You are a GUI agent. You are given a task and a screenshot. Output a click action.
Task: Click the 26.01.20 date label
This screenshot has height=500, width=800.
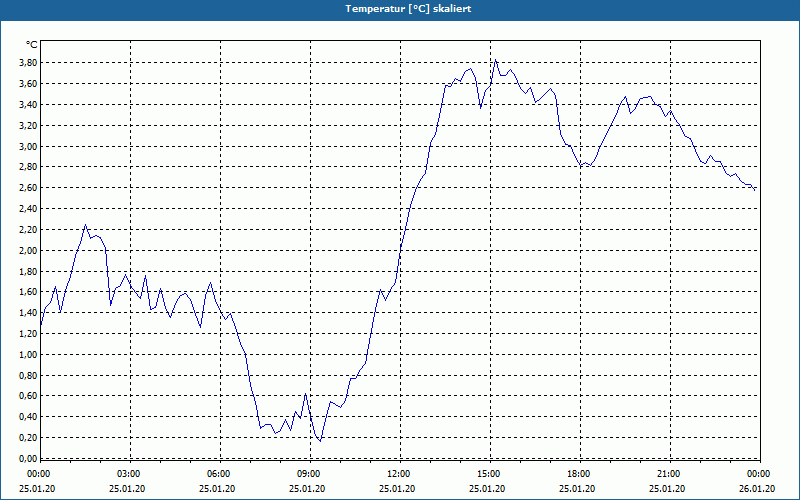click(757, 489)
